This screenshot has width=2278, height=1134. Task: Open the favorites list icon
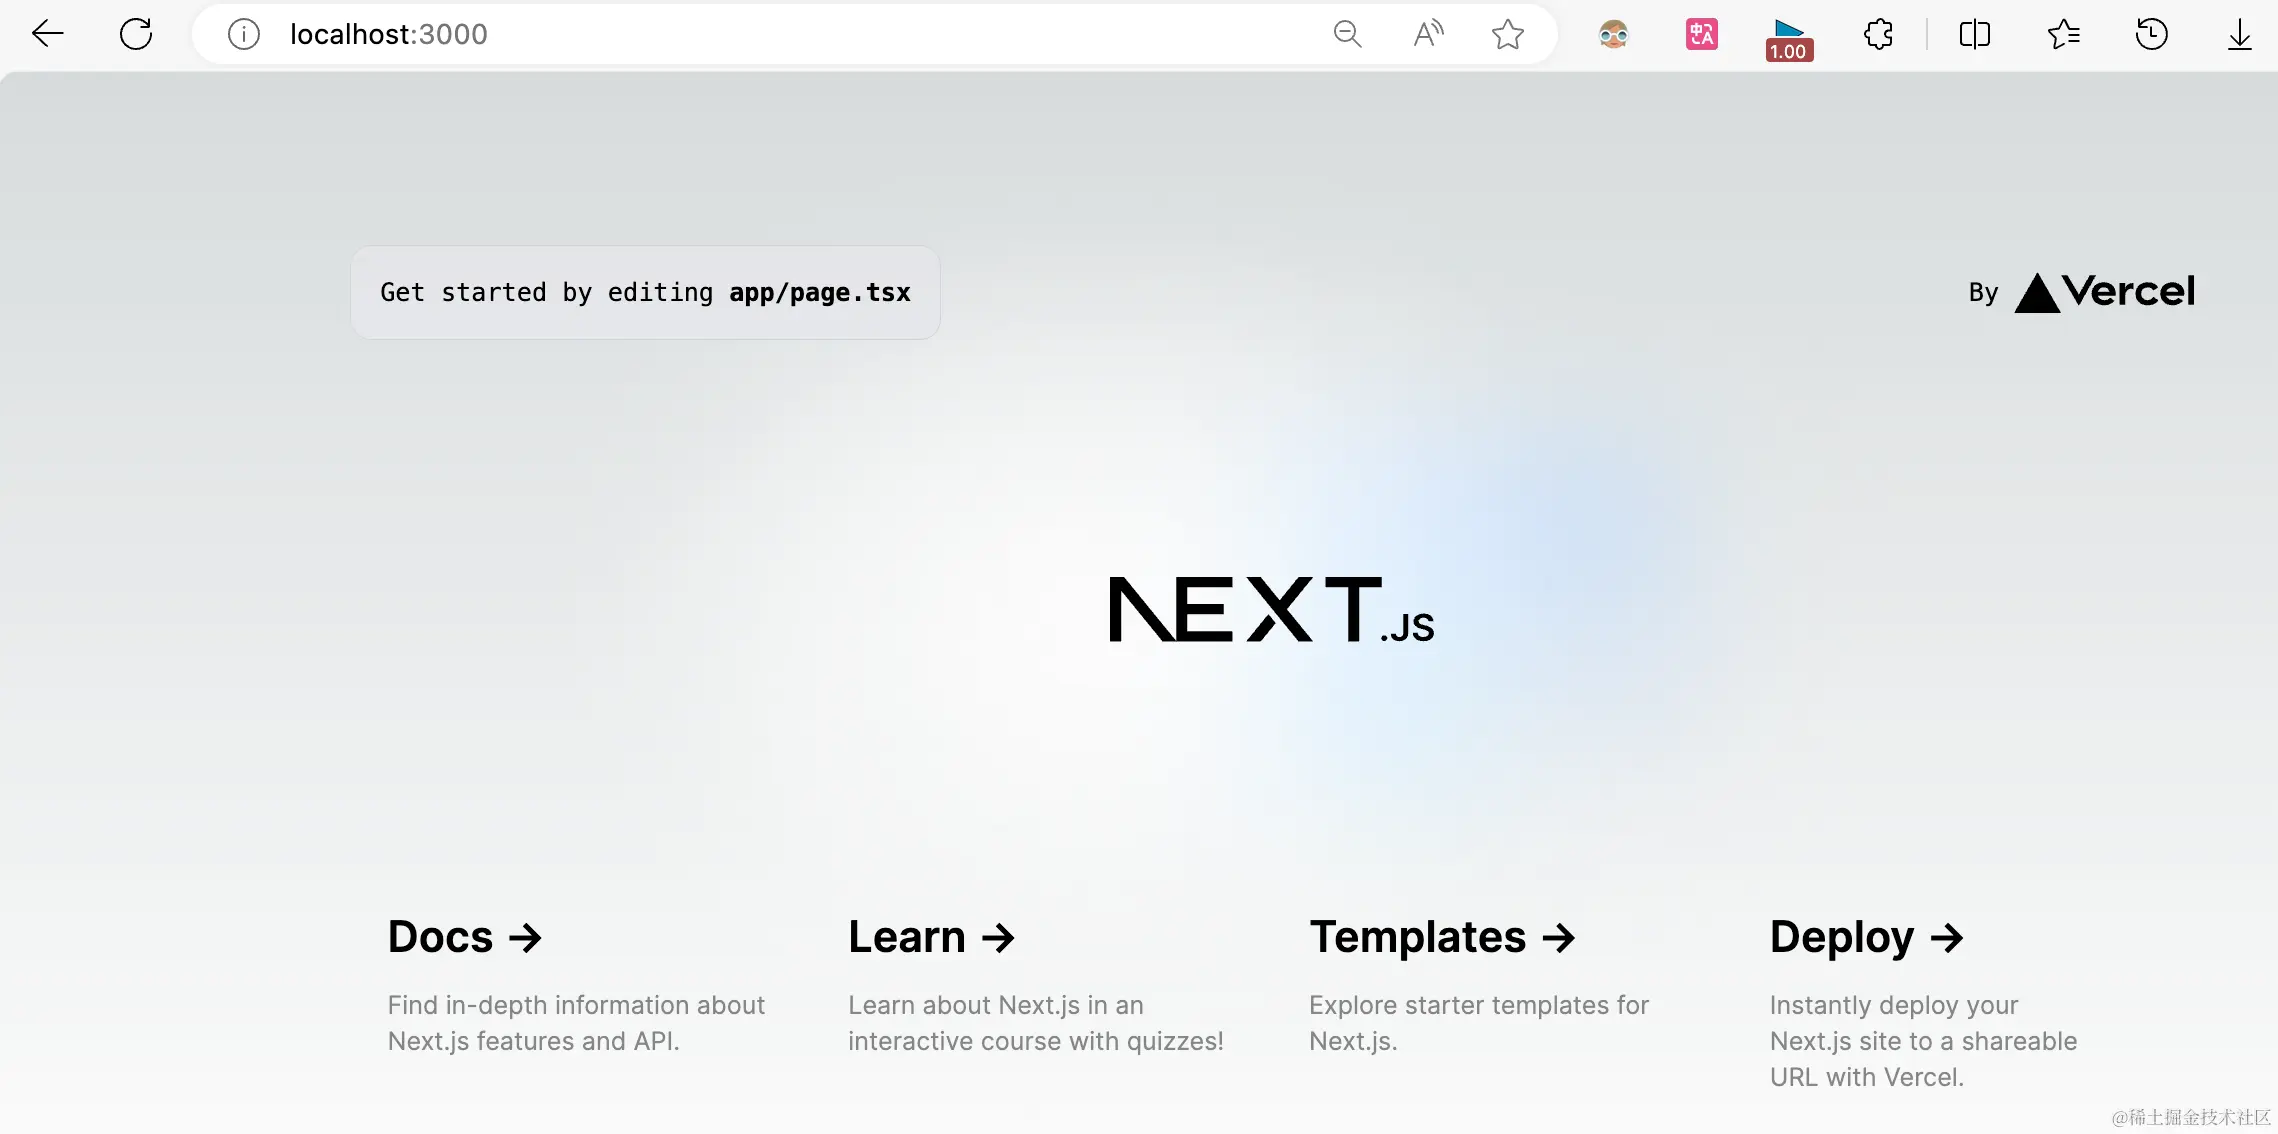coord(2063,34)
